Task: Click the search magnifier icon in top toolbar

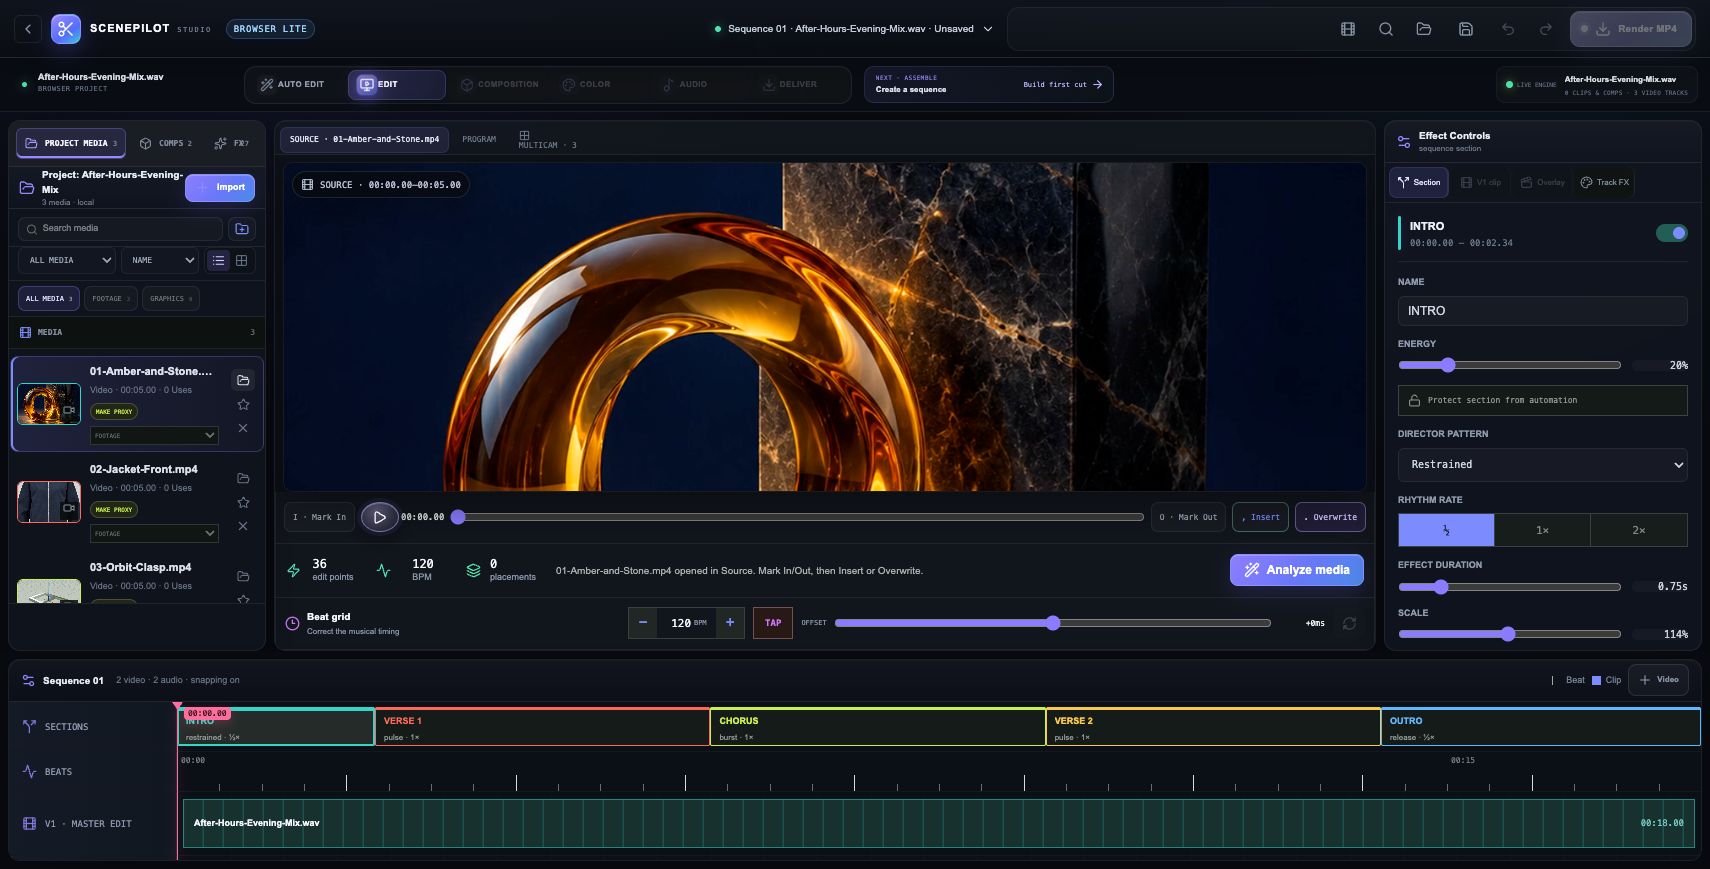Action: click(x=1386, y=29)
